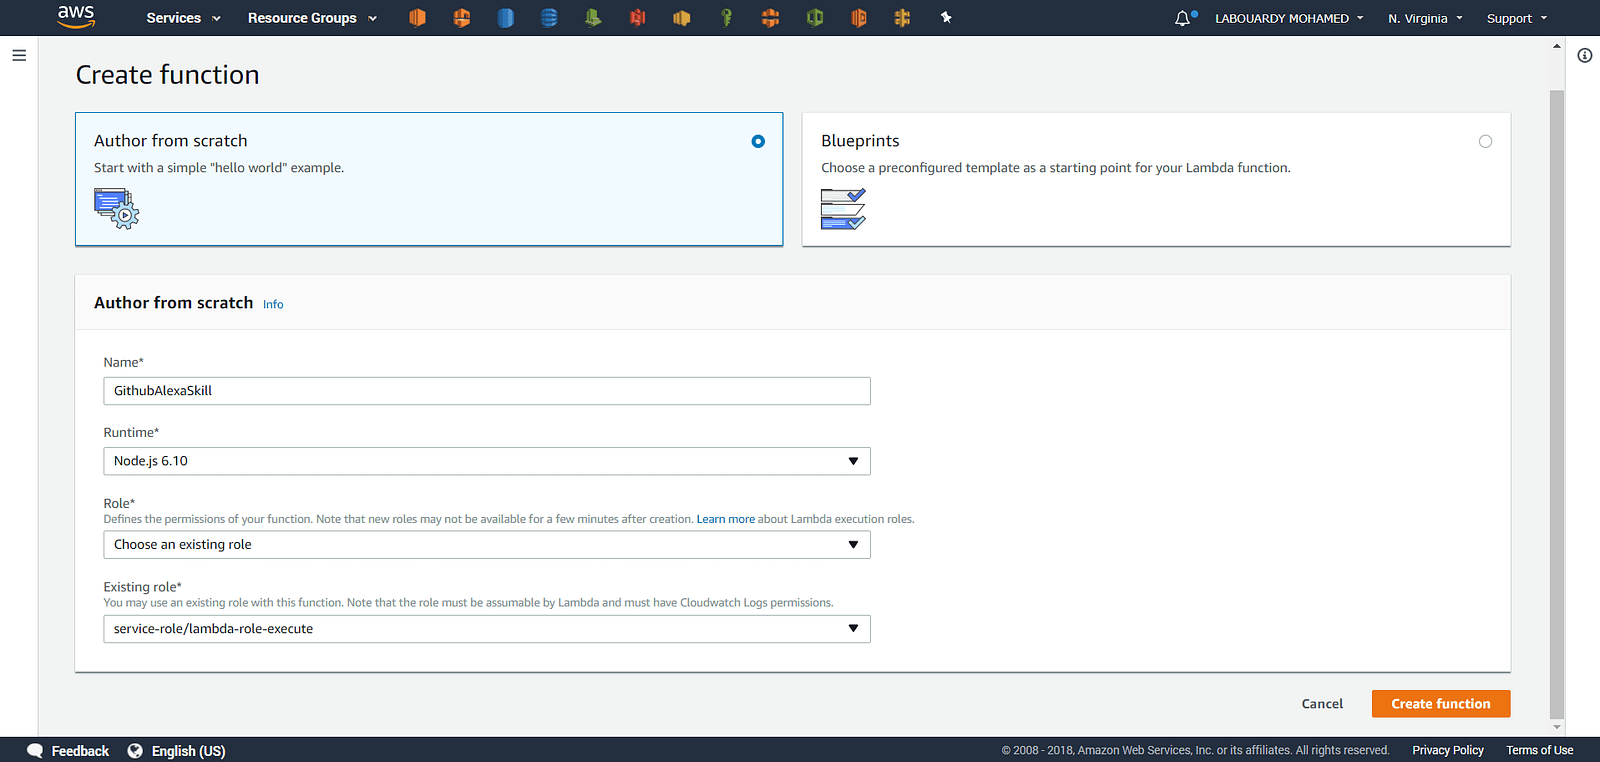1600x762 pixels.
Task: Click the Author from scratch gear illustration
Action: 116,208
